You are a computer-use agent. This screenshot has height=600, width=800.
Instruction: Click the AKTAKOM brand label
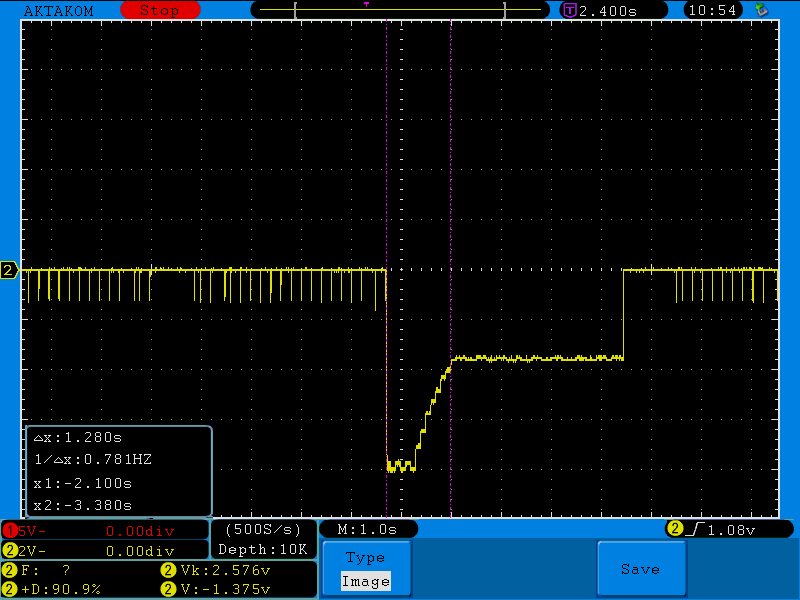59,11
